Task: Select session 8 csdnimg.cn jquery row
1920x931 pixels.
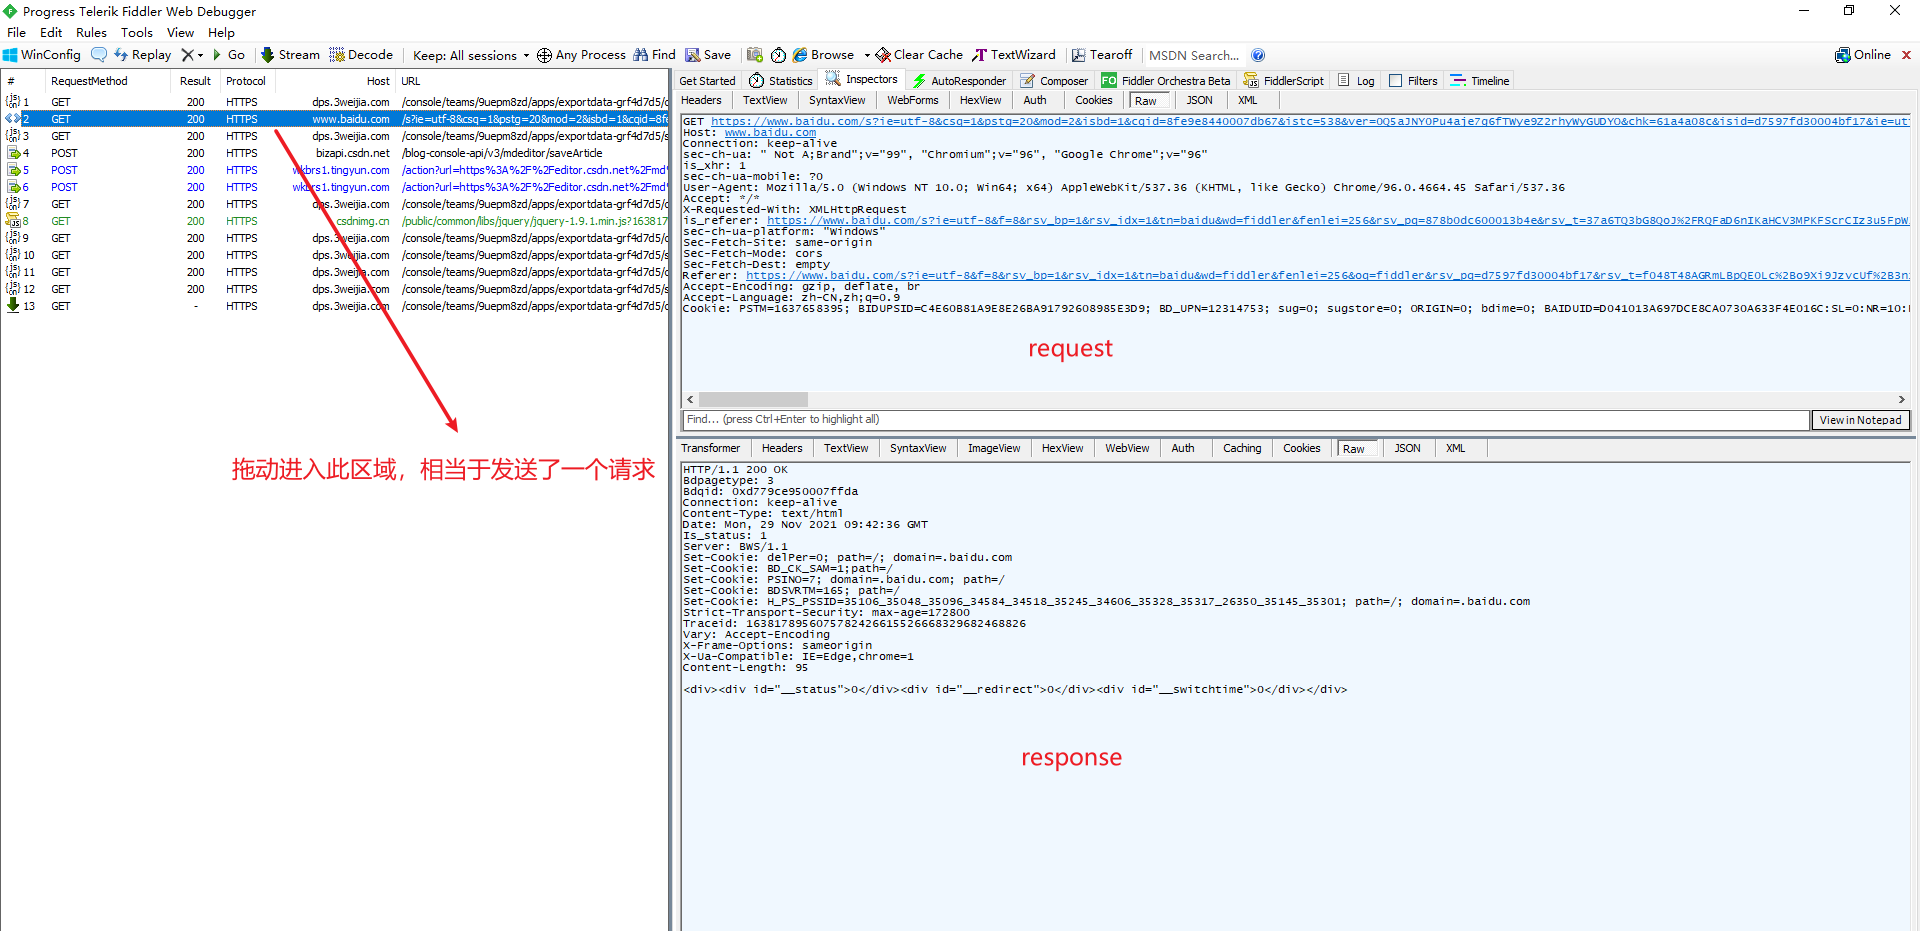Action: point(335,221)
